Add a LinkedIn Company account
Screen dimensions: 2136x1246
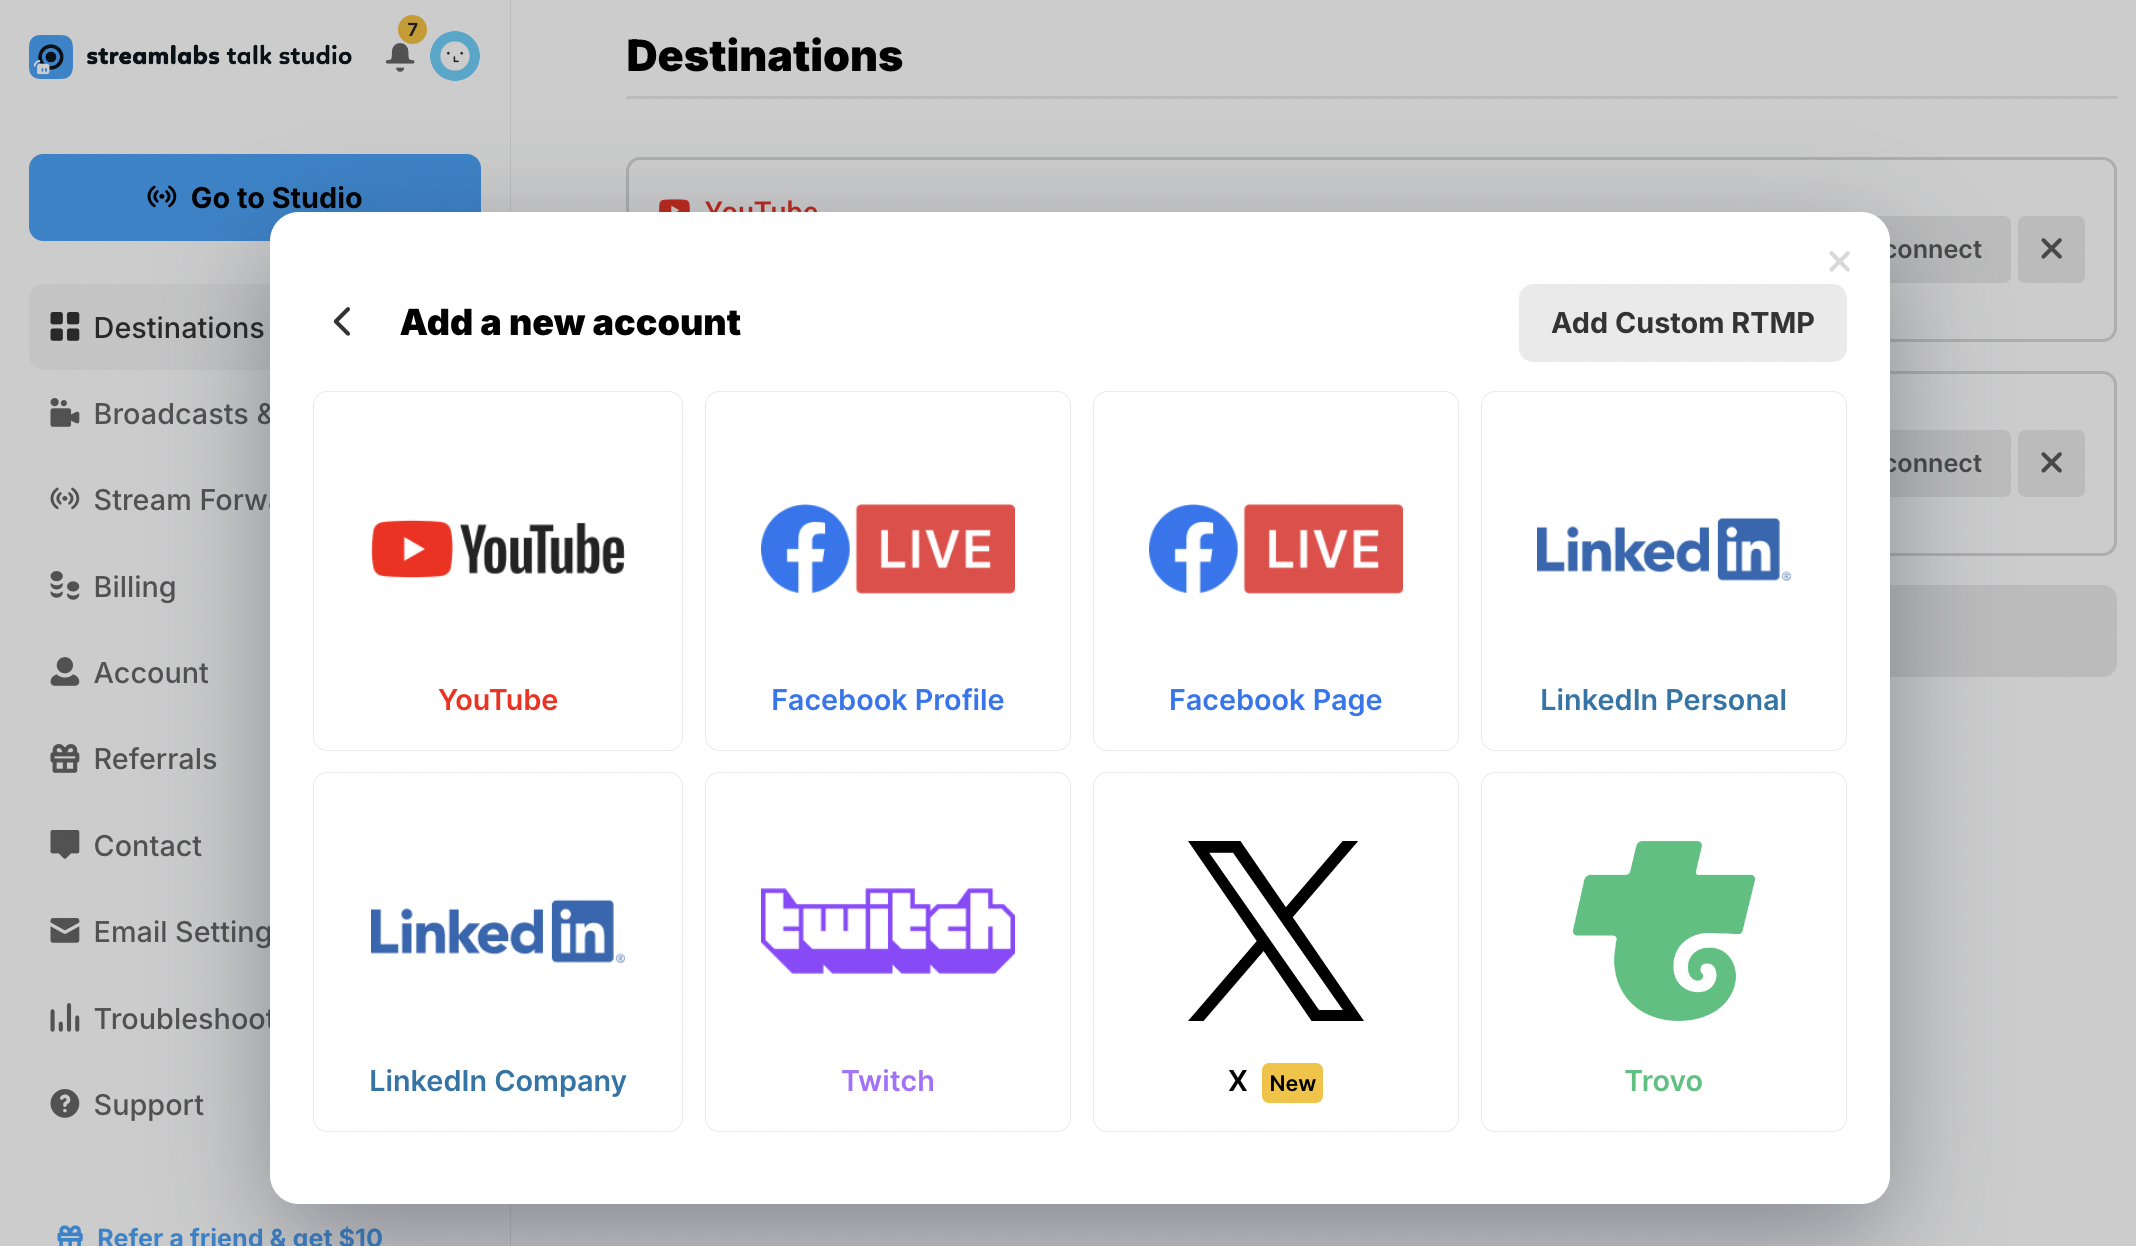[497, 950]
